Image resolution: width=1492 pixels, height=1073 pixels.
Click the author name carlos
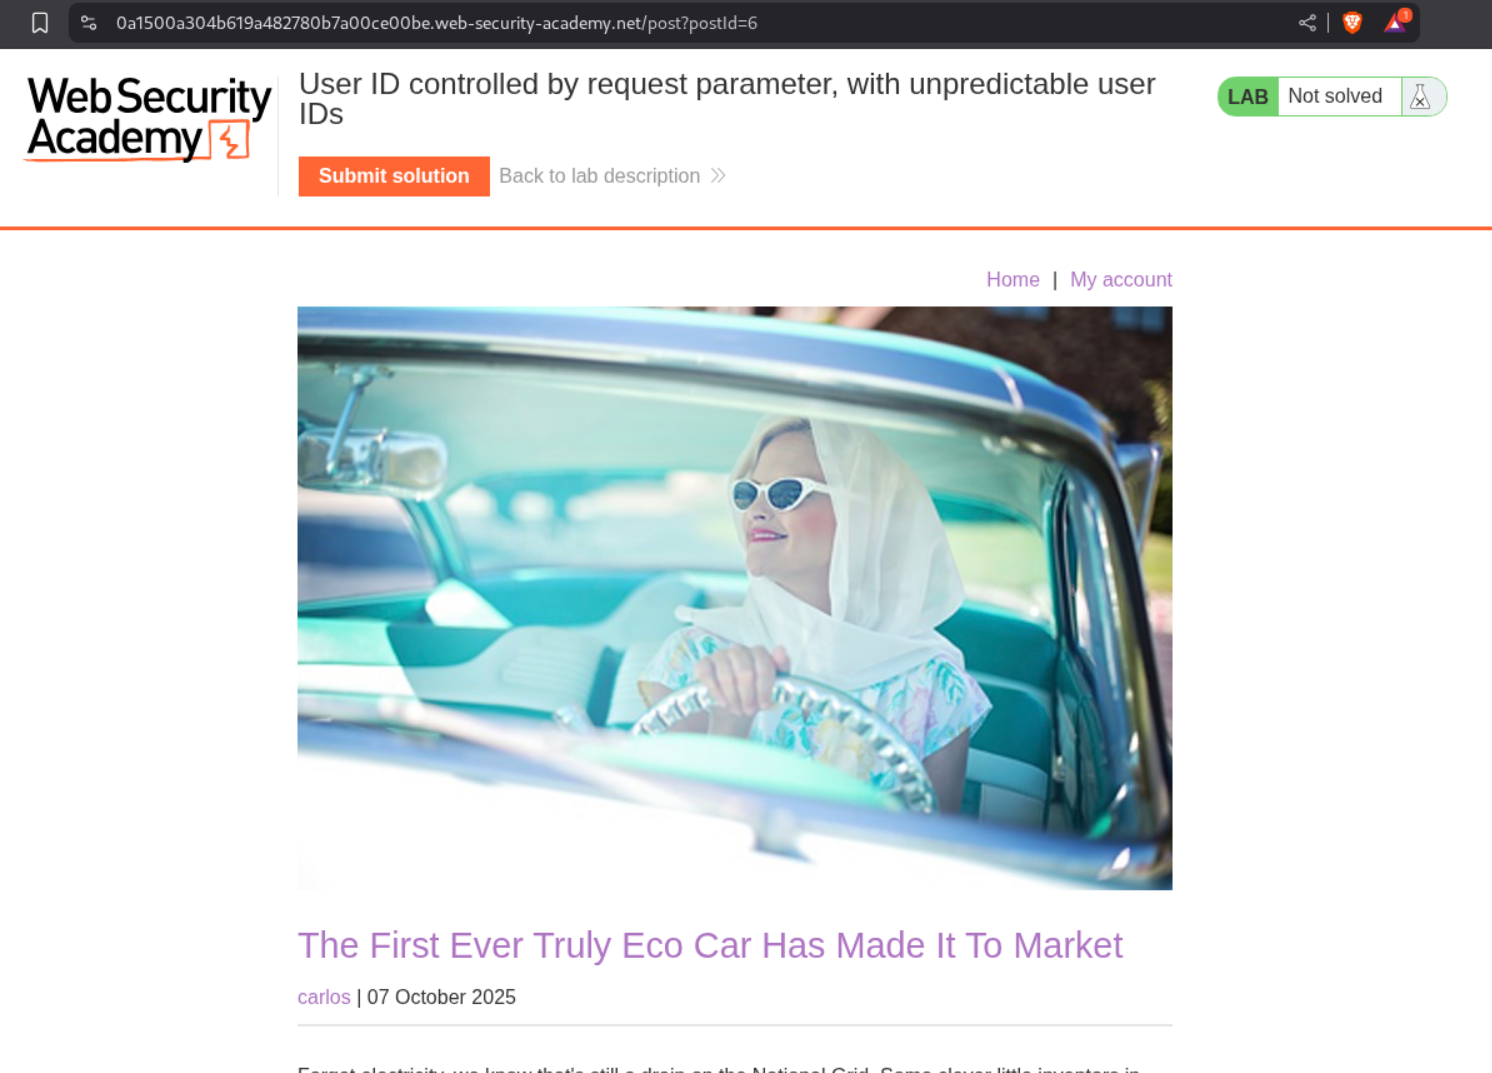coord(324,997)
